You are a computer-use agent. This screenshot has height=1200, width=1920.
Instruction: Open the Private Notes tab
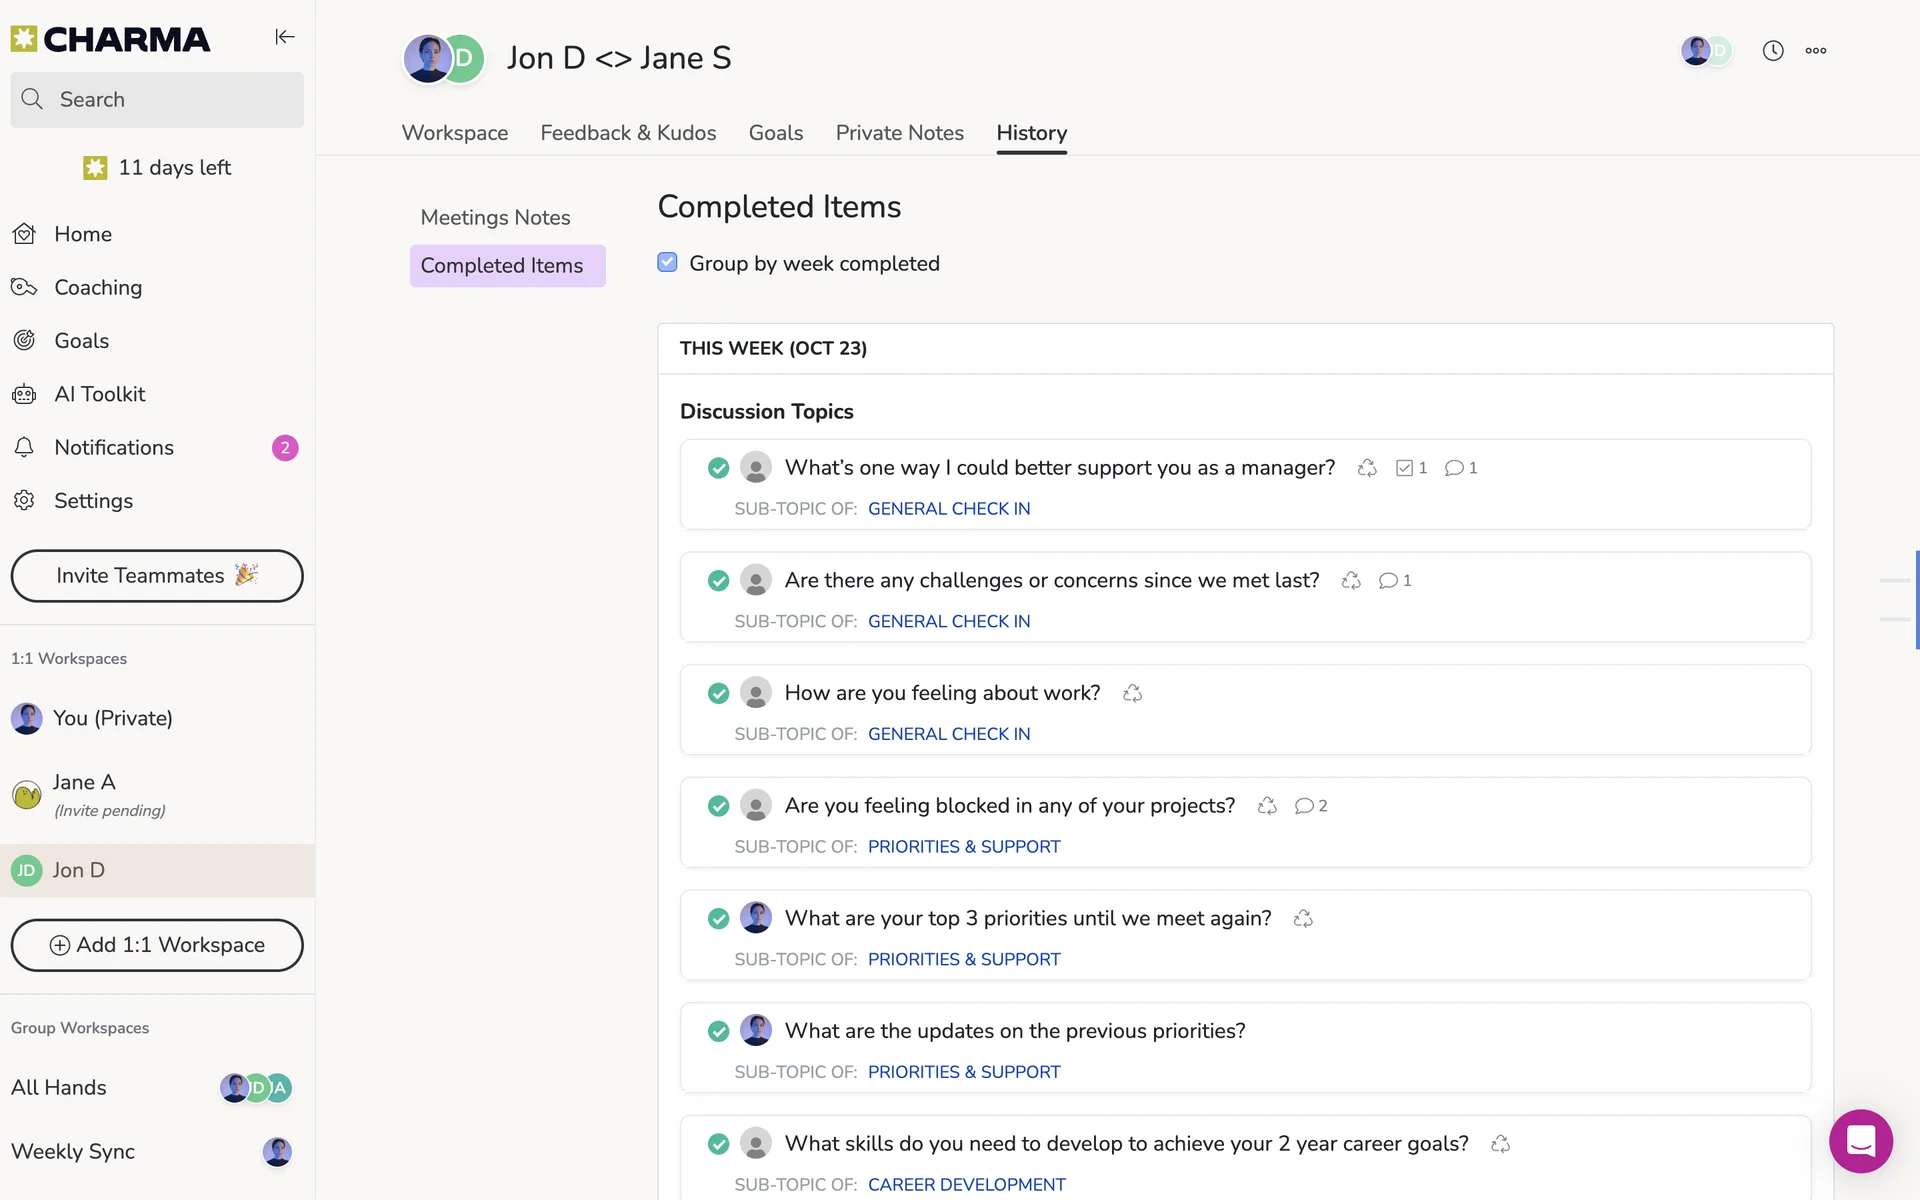pos(899,133)
